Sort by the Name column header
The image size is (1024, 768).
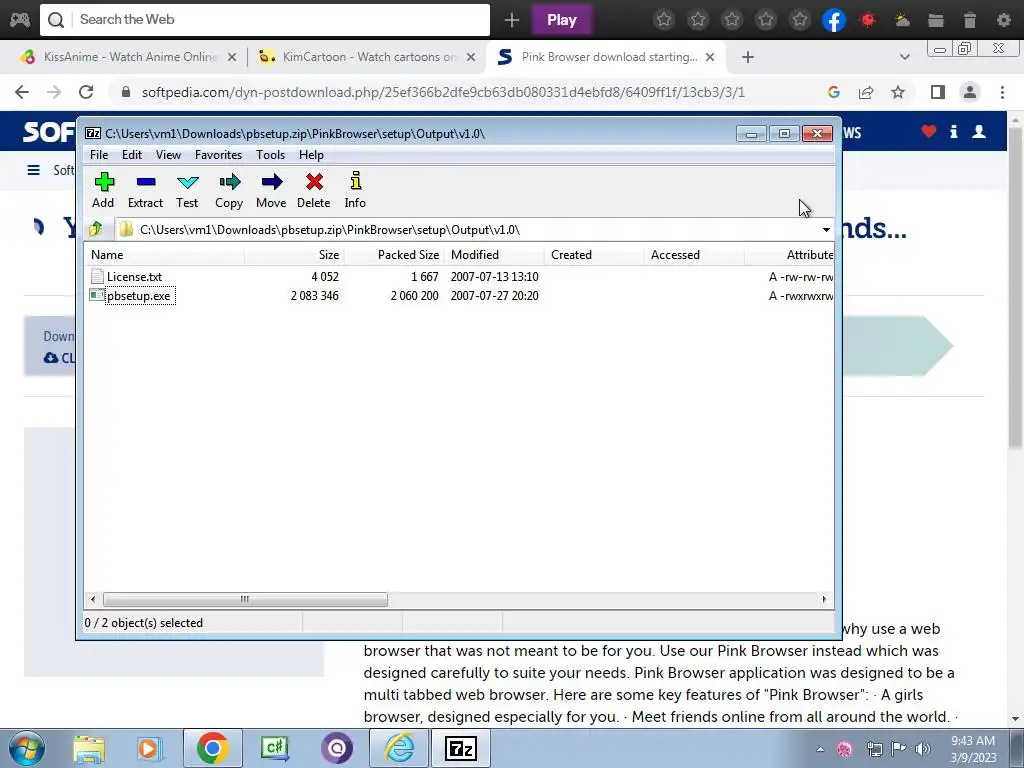pyautogui.click(x=165, y=255)
